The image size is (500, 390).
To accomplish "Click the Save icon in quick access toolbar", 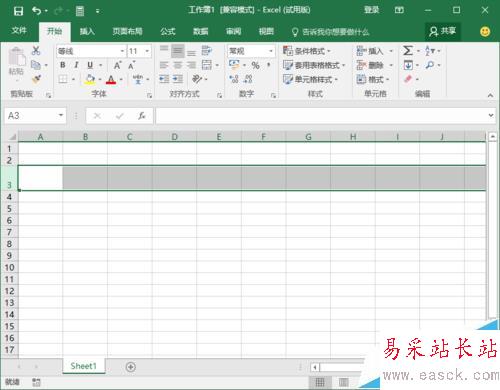I will tap(18, 11).
